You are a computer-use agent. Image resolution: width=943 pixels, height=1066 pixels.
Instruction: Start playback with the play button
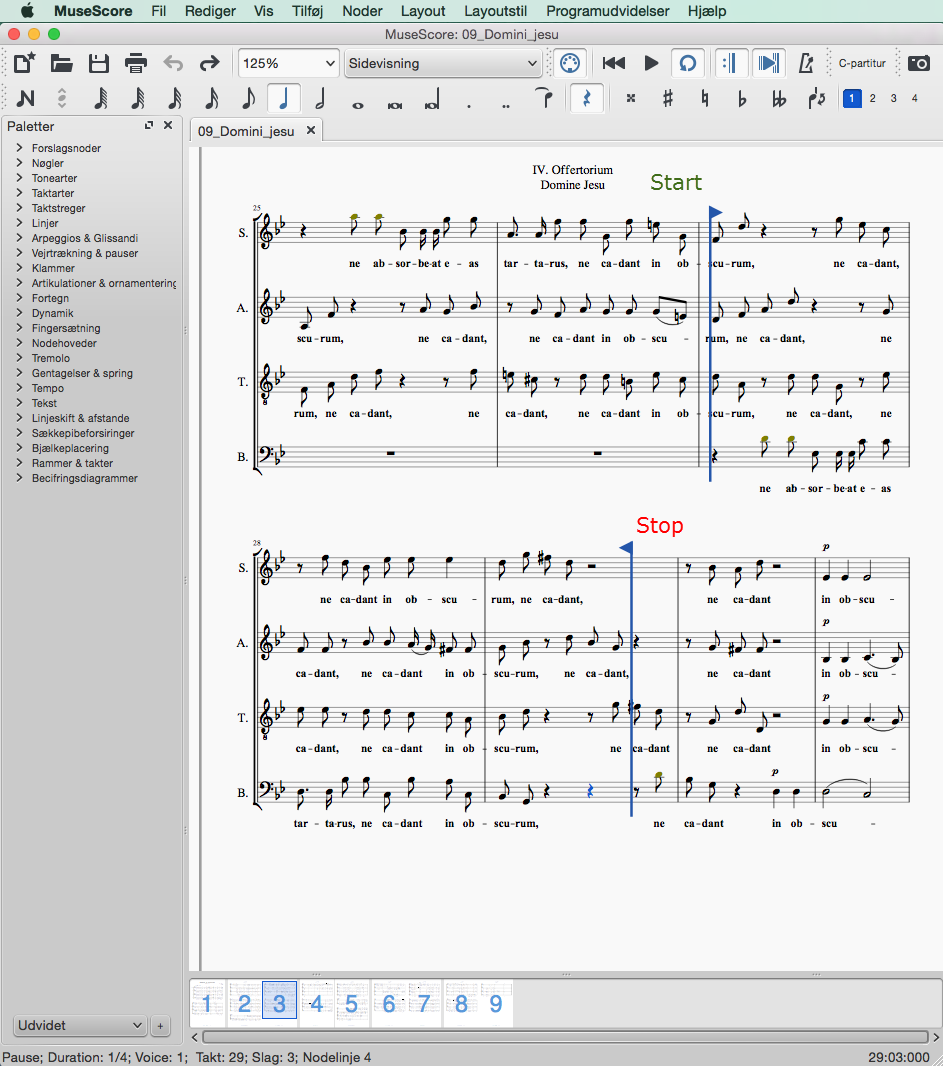[651, 63]
